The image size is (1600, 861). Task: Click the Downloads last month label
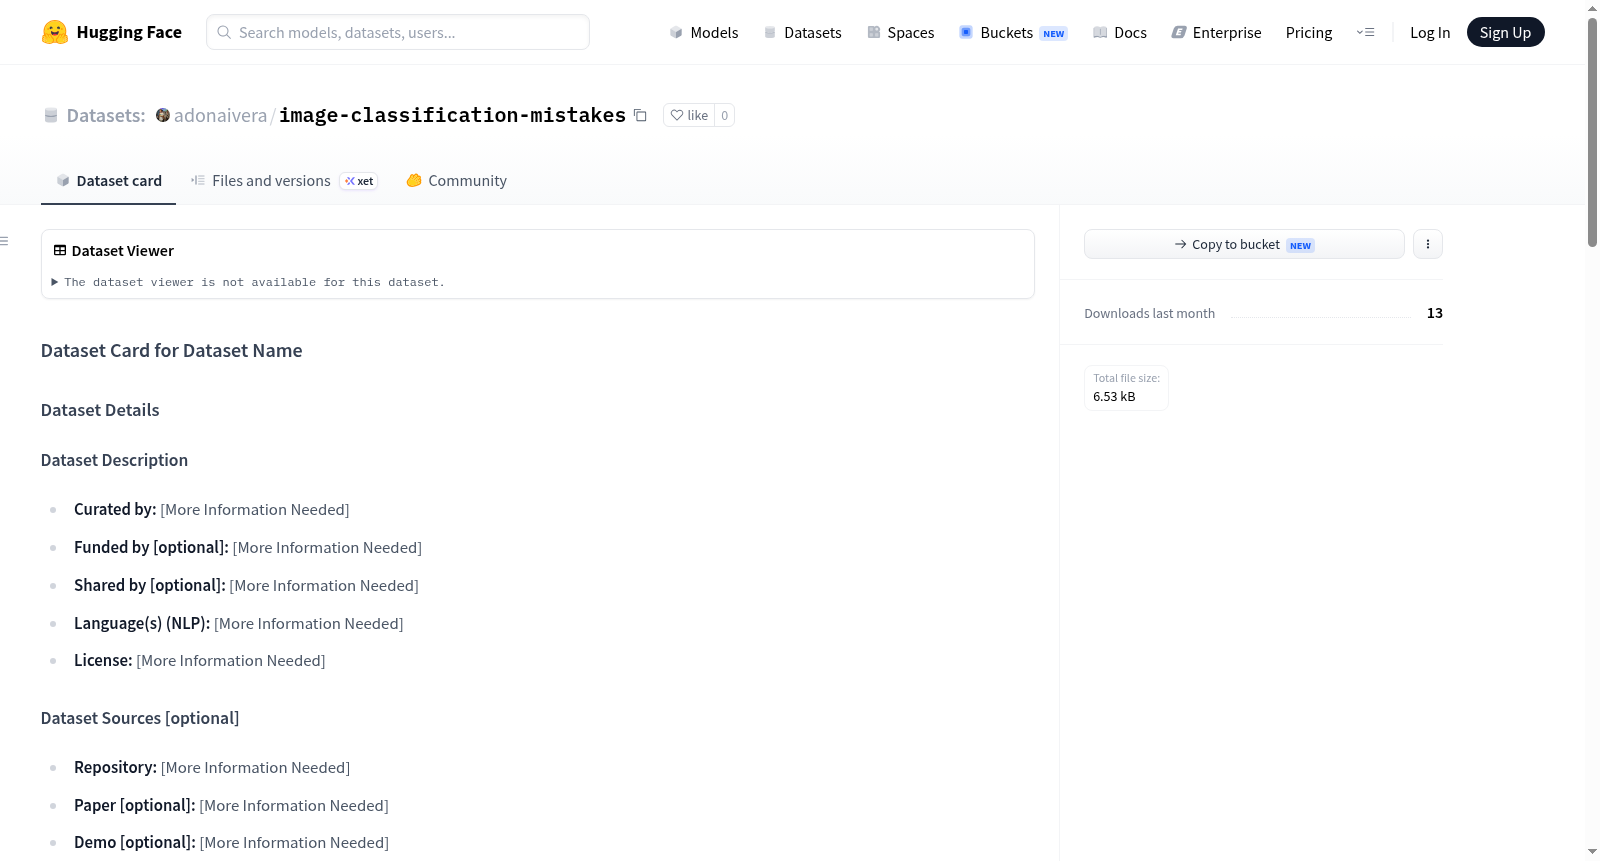[1150, 313]
